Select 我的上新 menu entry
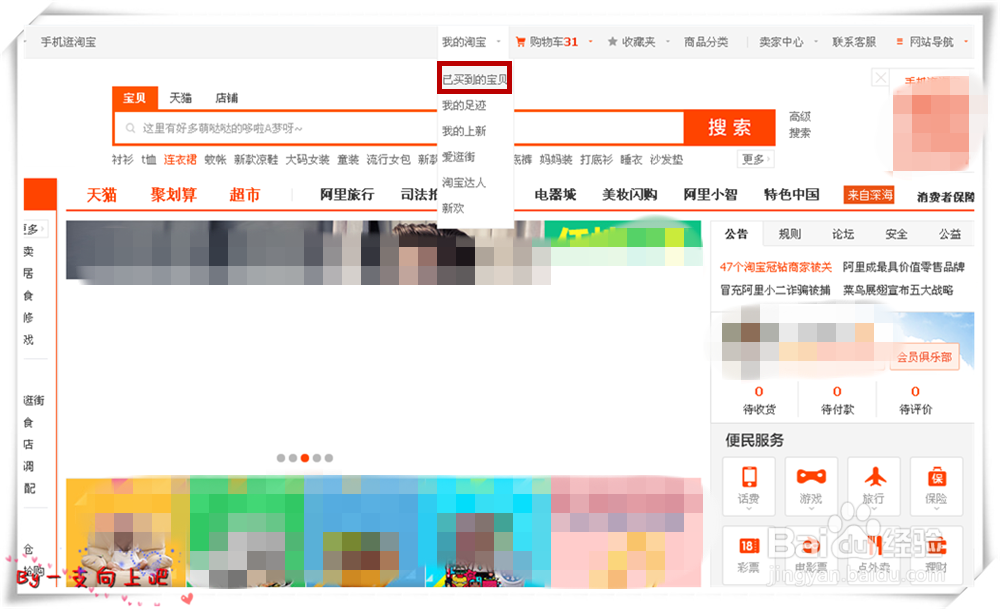 pyautogui.click(x=464, y=131)
